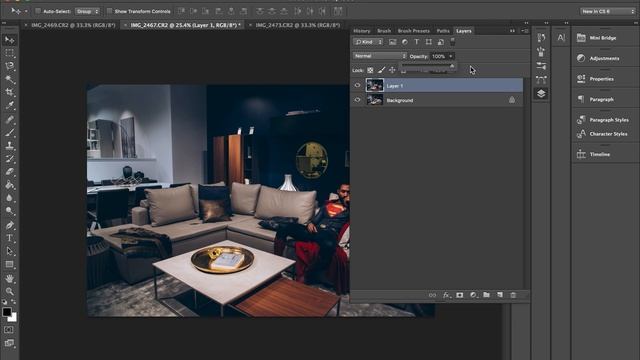Filter layers by adjustment layers
The width and height of the screenshot is (640, 360).
404,42
